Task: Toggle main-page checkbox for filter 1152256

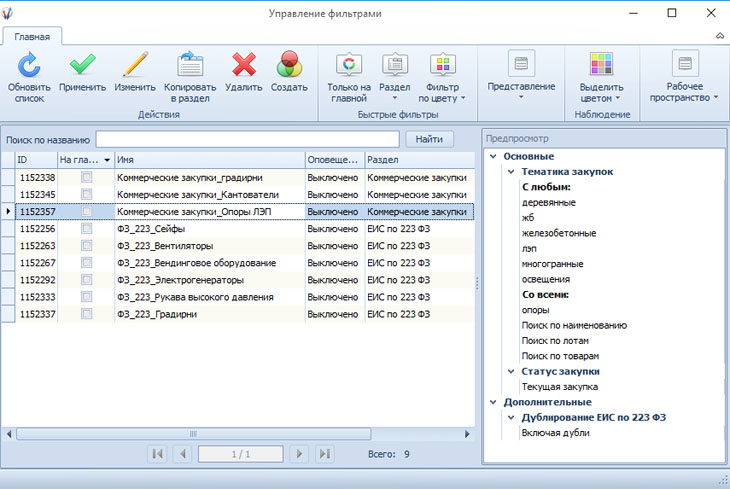Action: (x=87, y=228)
